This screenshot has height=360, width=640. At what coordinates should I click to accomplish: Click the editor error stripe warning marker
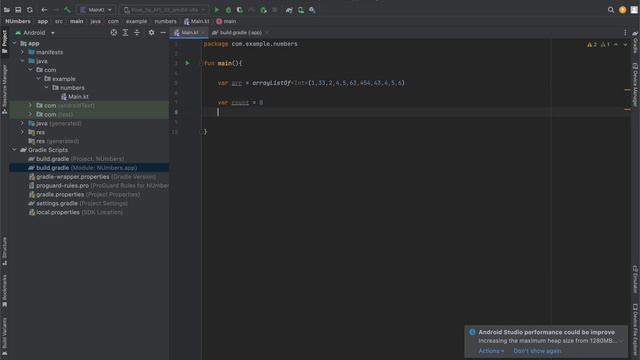click(x=627, y=89)
